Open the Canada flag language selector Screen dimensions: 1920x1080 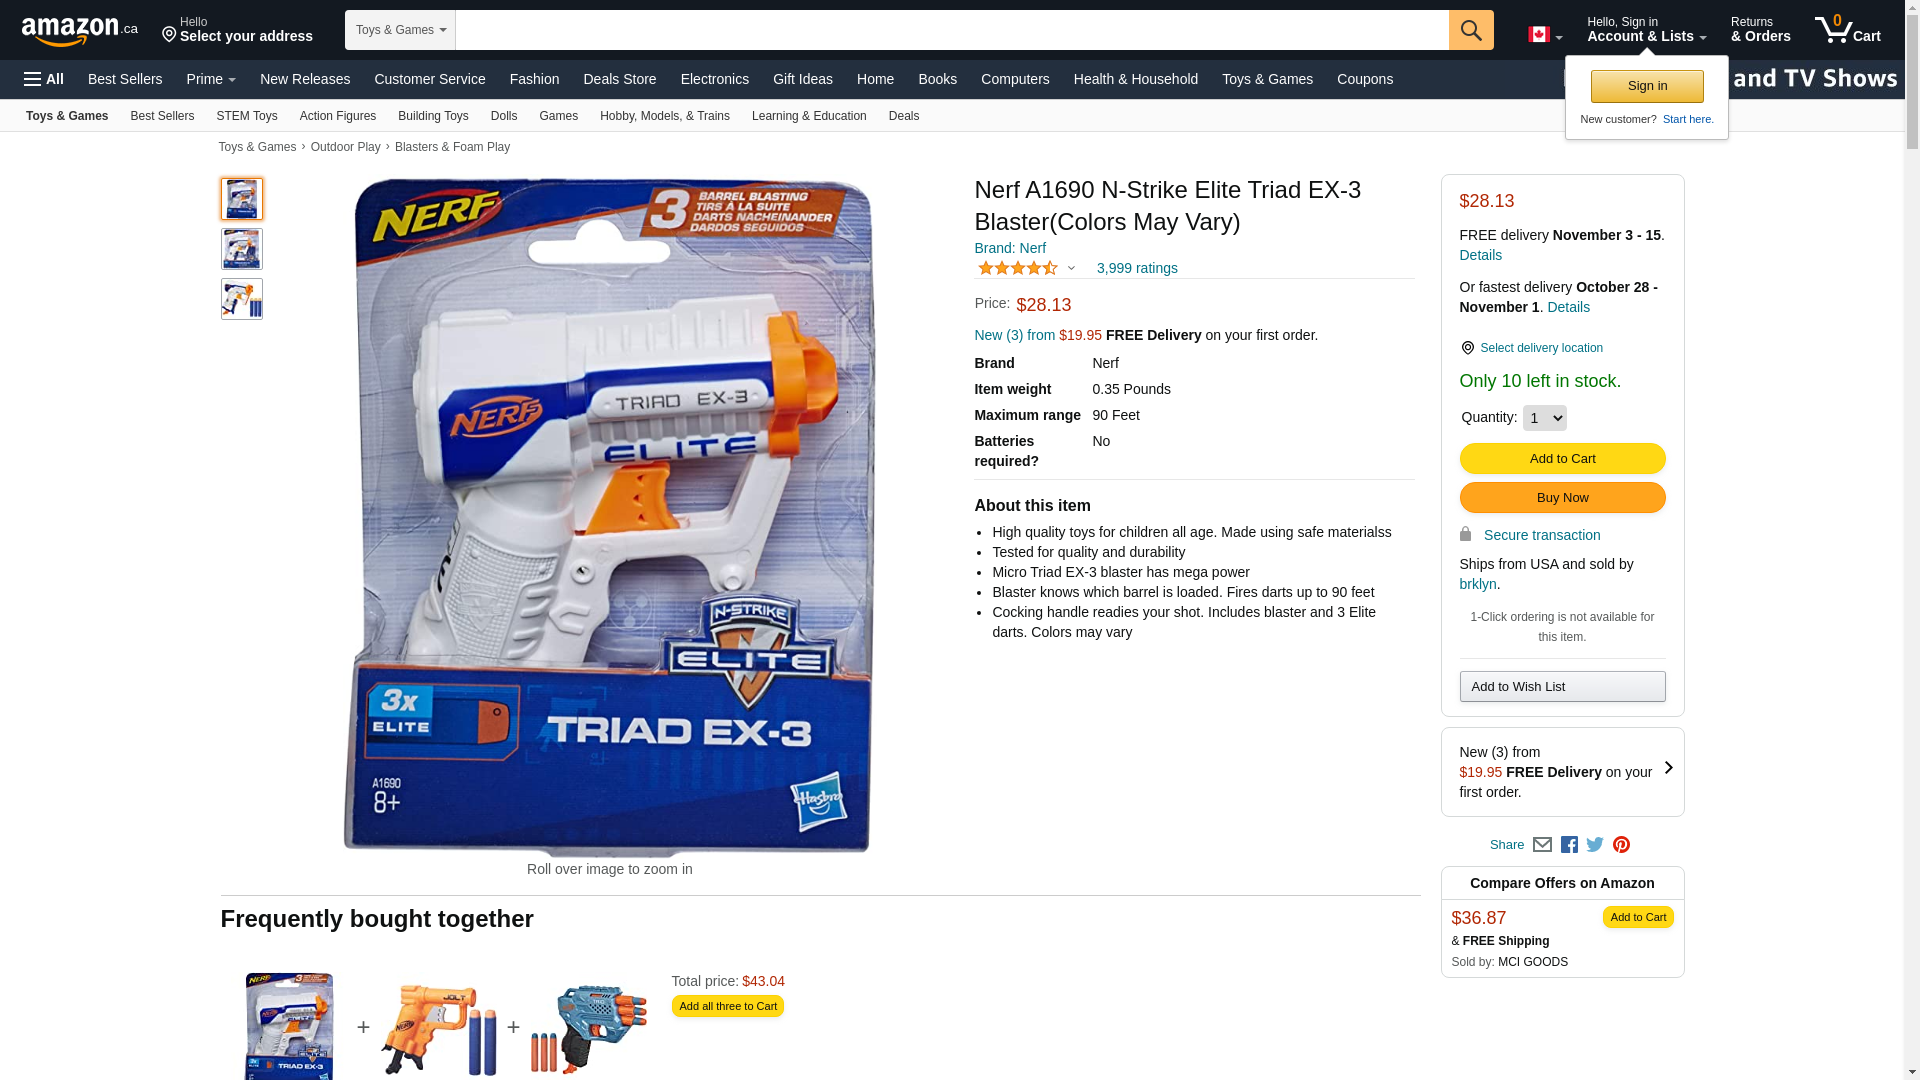click(1545, 35)
